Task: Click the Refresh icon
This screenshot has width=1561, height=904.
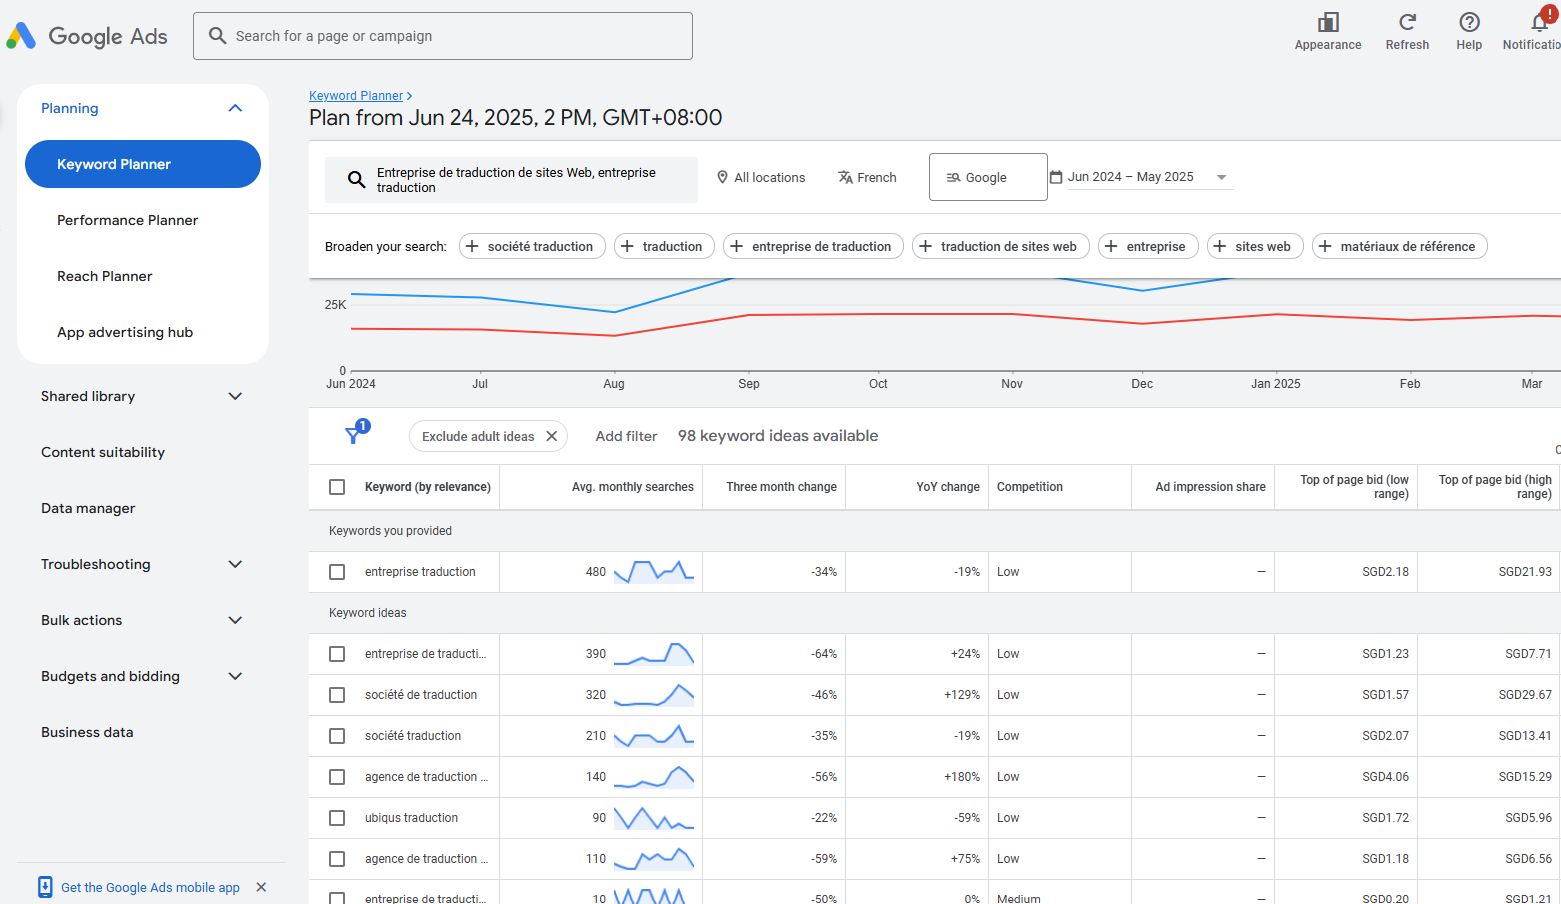Action: pyautogui.click(x=1406, y=23)
